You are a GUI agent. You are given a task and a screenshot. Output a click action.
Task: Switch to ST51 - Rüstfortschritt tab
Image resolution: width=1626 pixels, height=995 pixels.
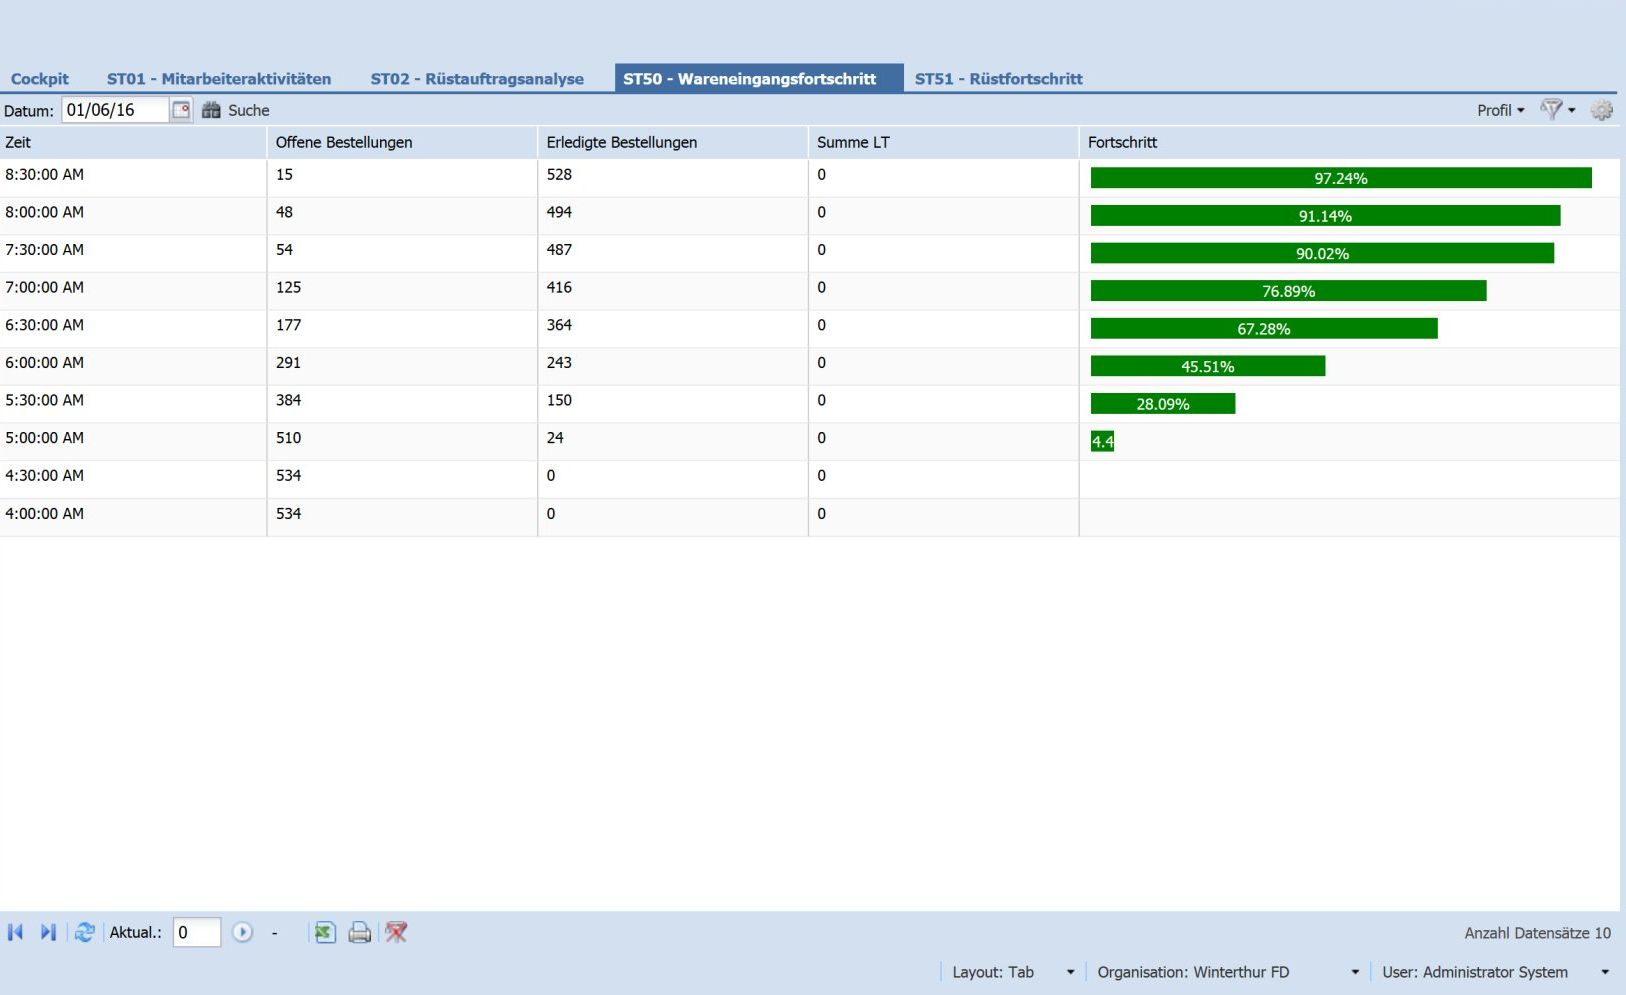pos(998,79)
